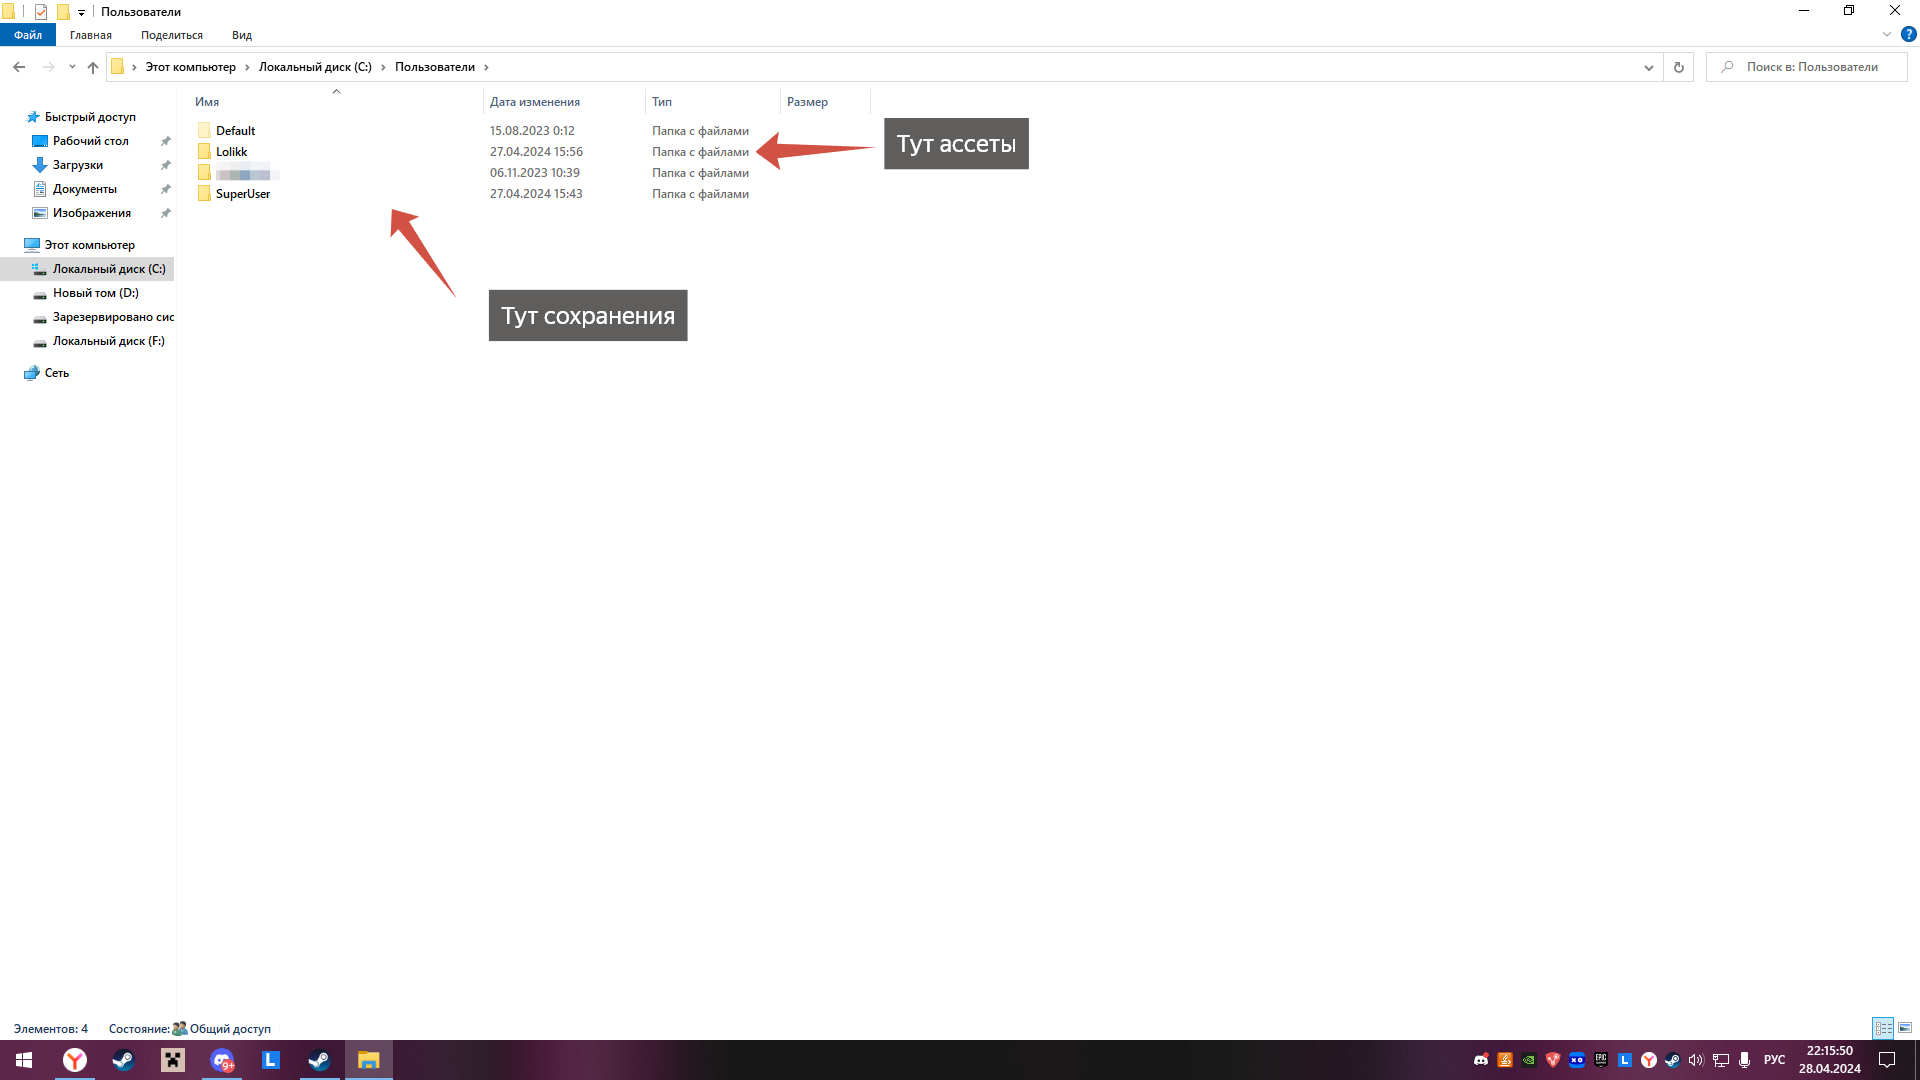Go up one folder level arrow
Image resolution: width=1920 pixels, height=1080 pixels.
(x=93, y=67)
